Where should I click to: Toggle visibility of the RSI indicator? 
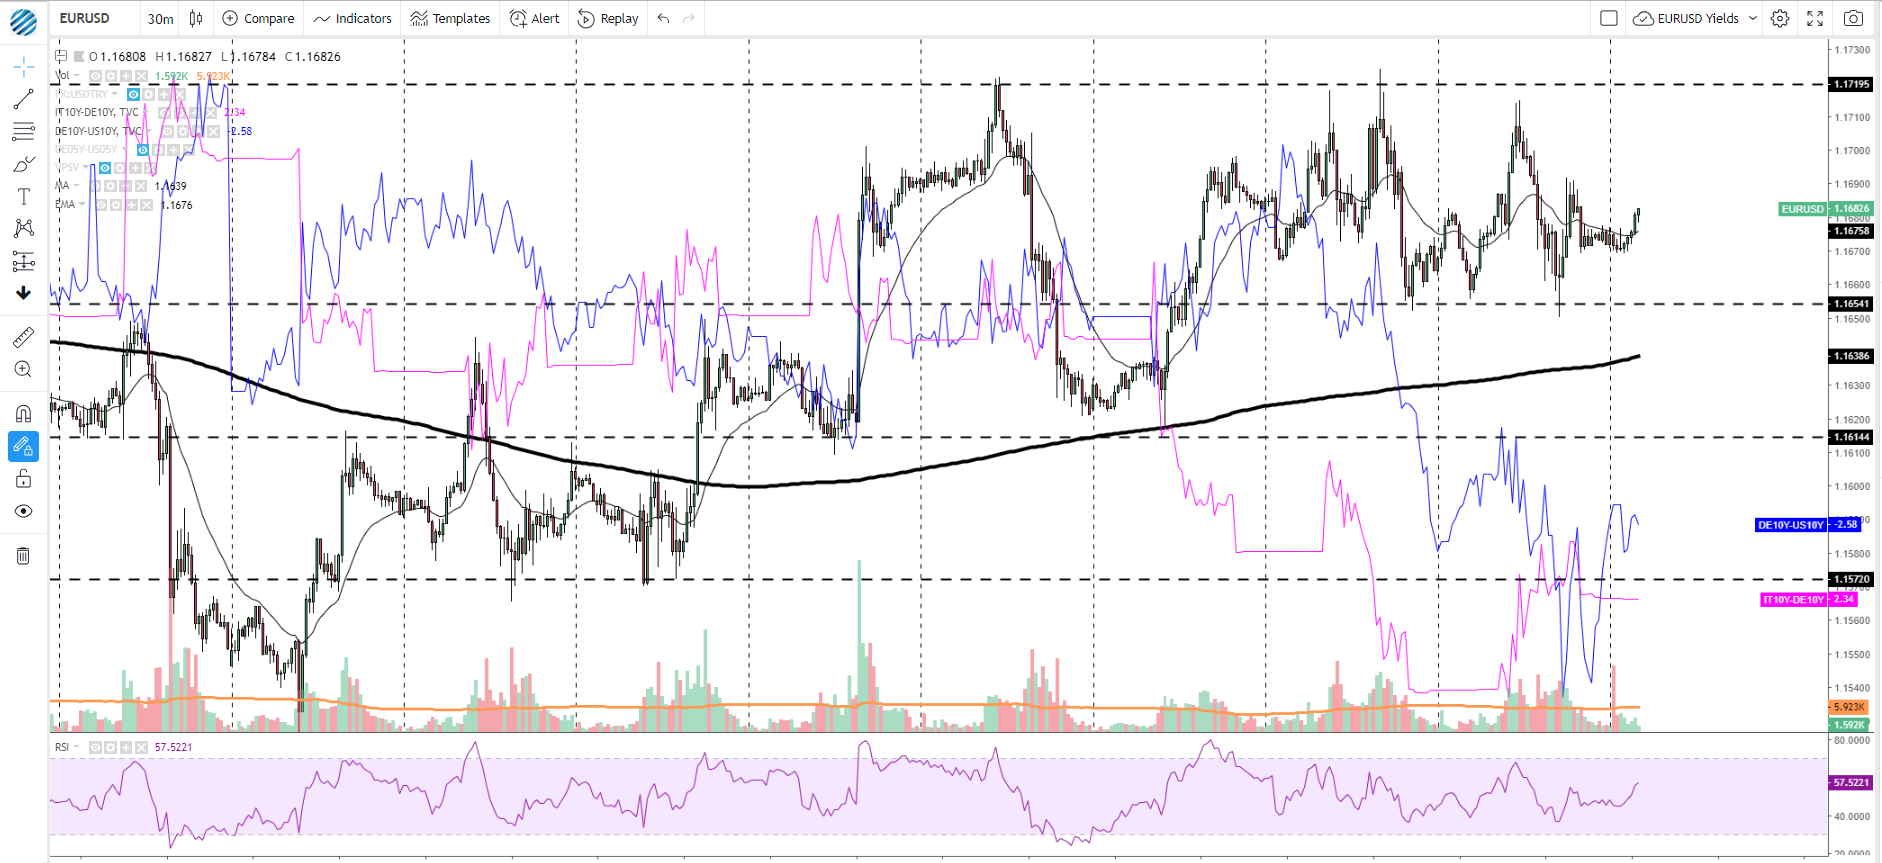[95, 747]
